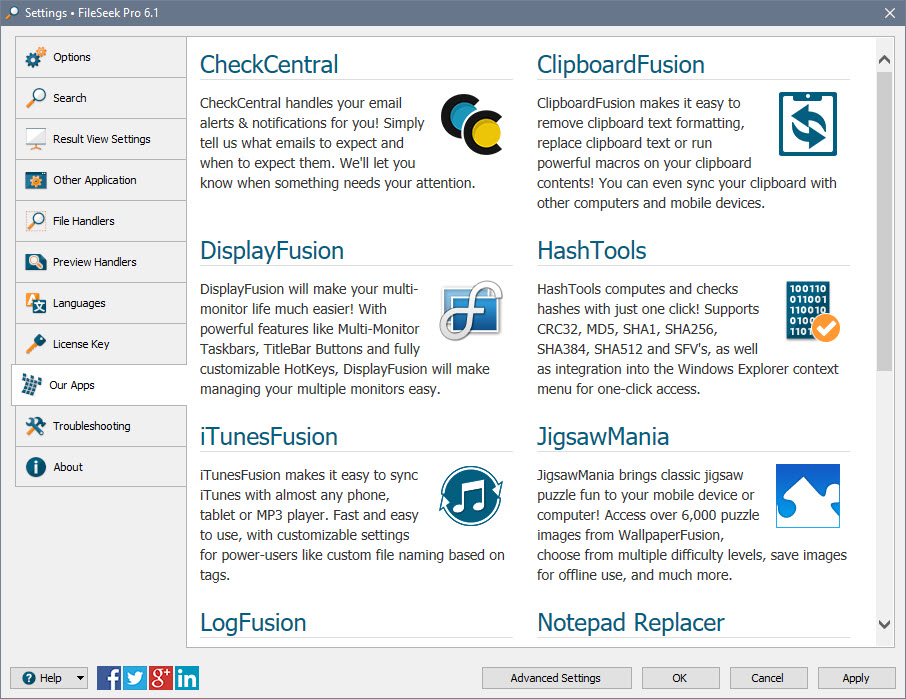
Task: Click the Result View Settings monitor icon
Action: pos(36,139)
